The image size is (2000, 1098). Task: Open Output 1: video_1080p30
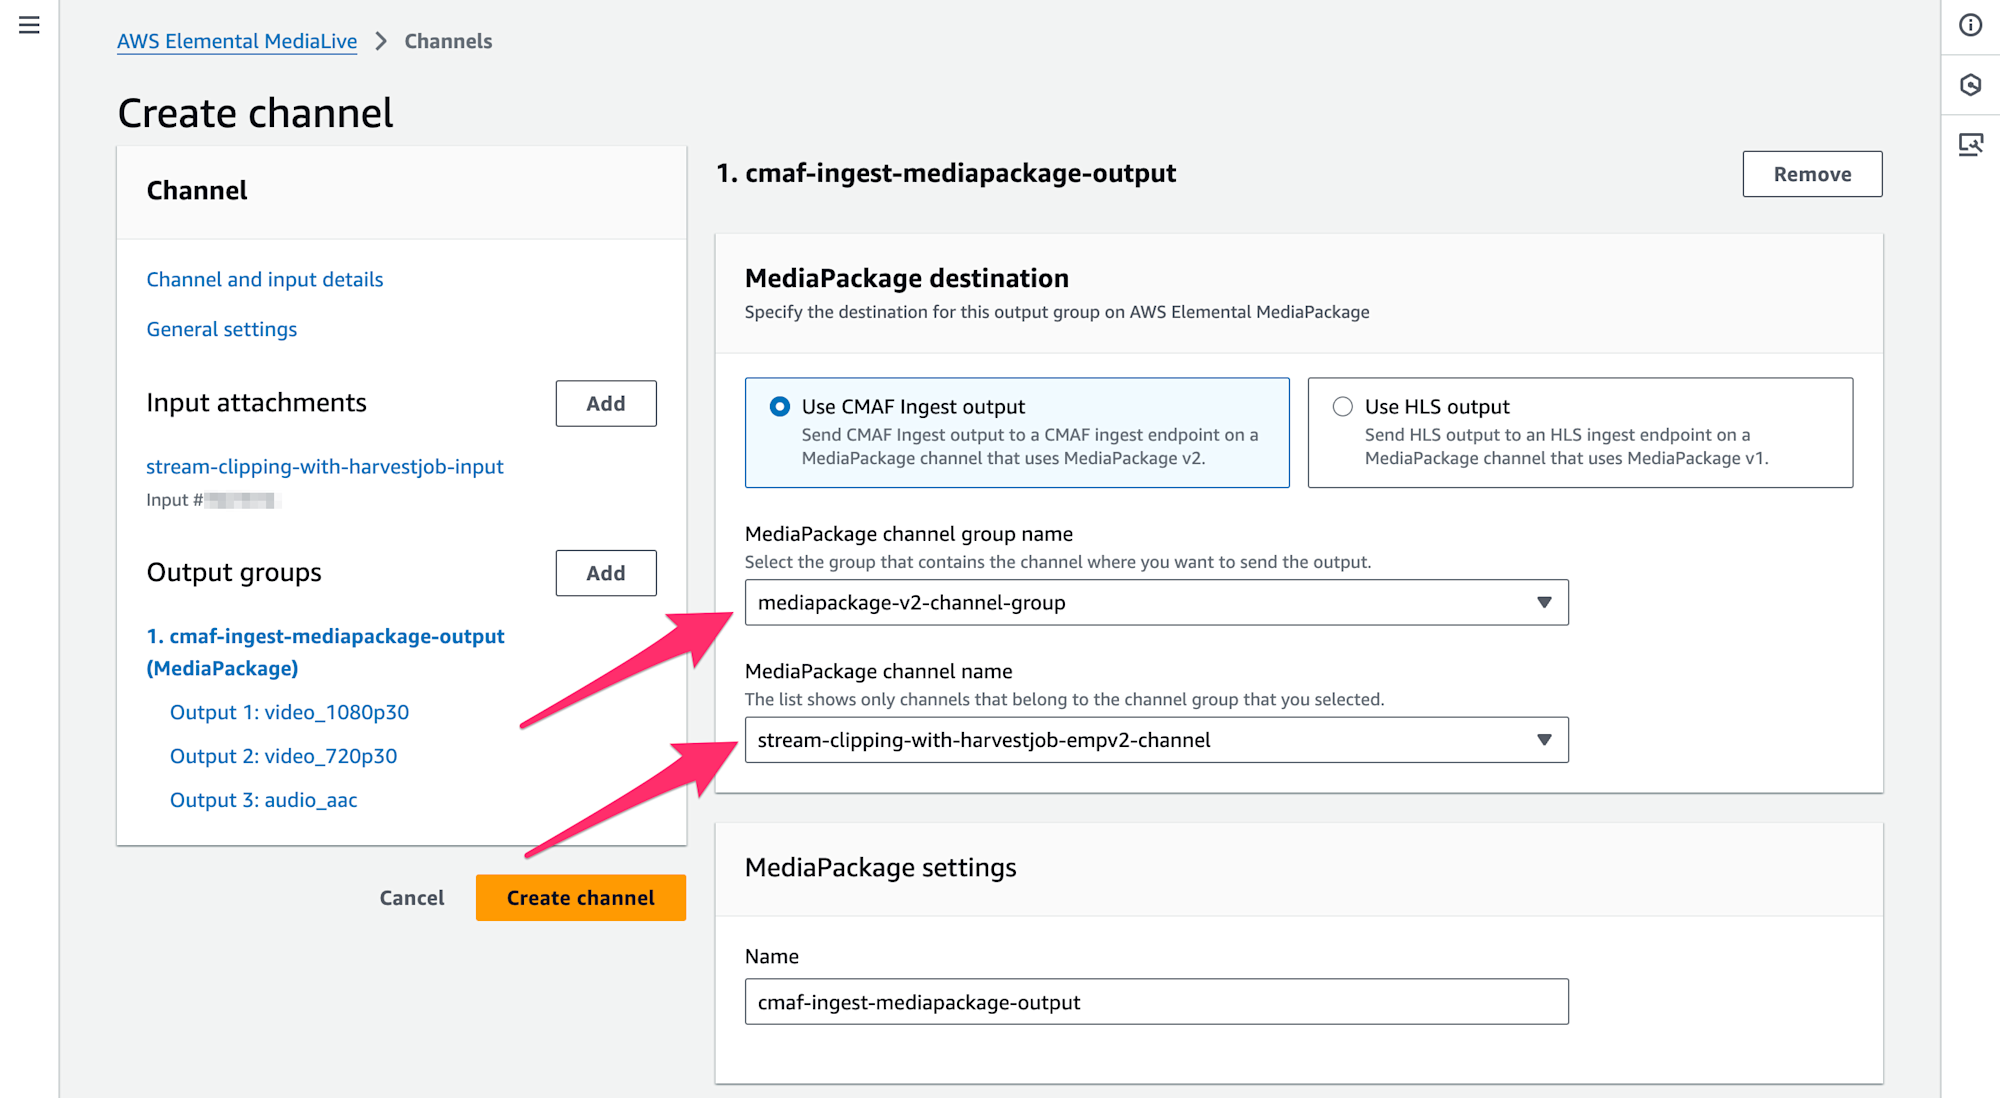289,712
